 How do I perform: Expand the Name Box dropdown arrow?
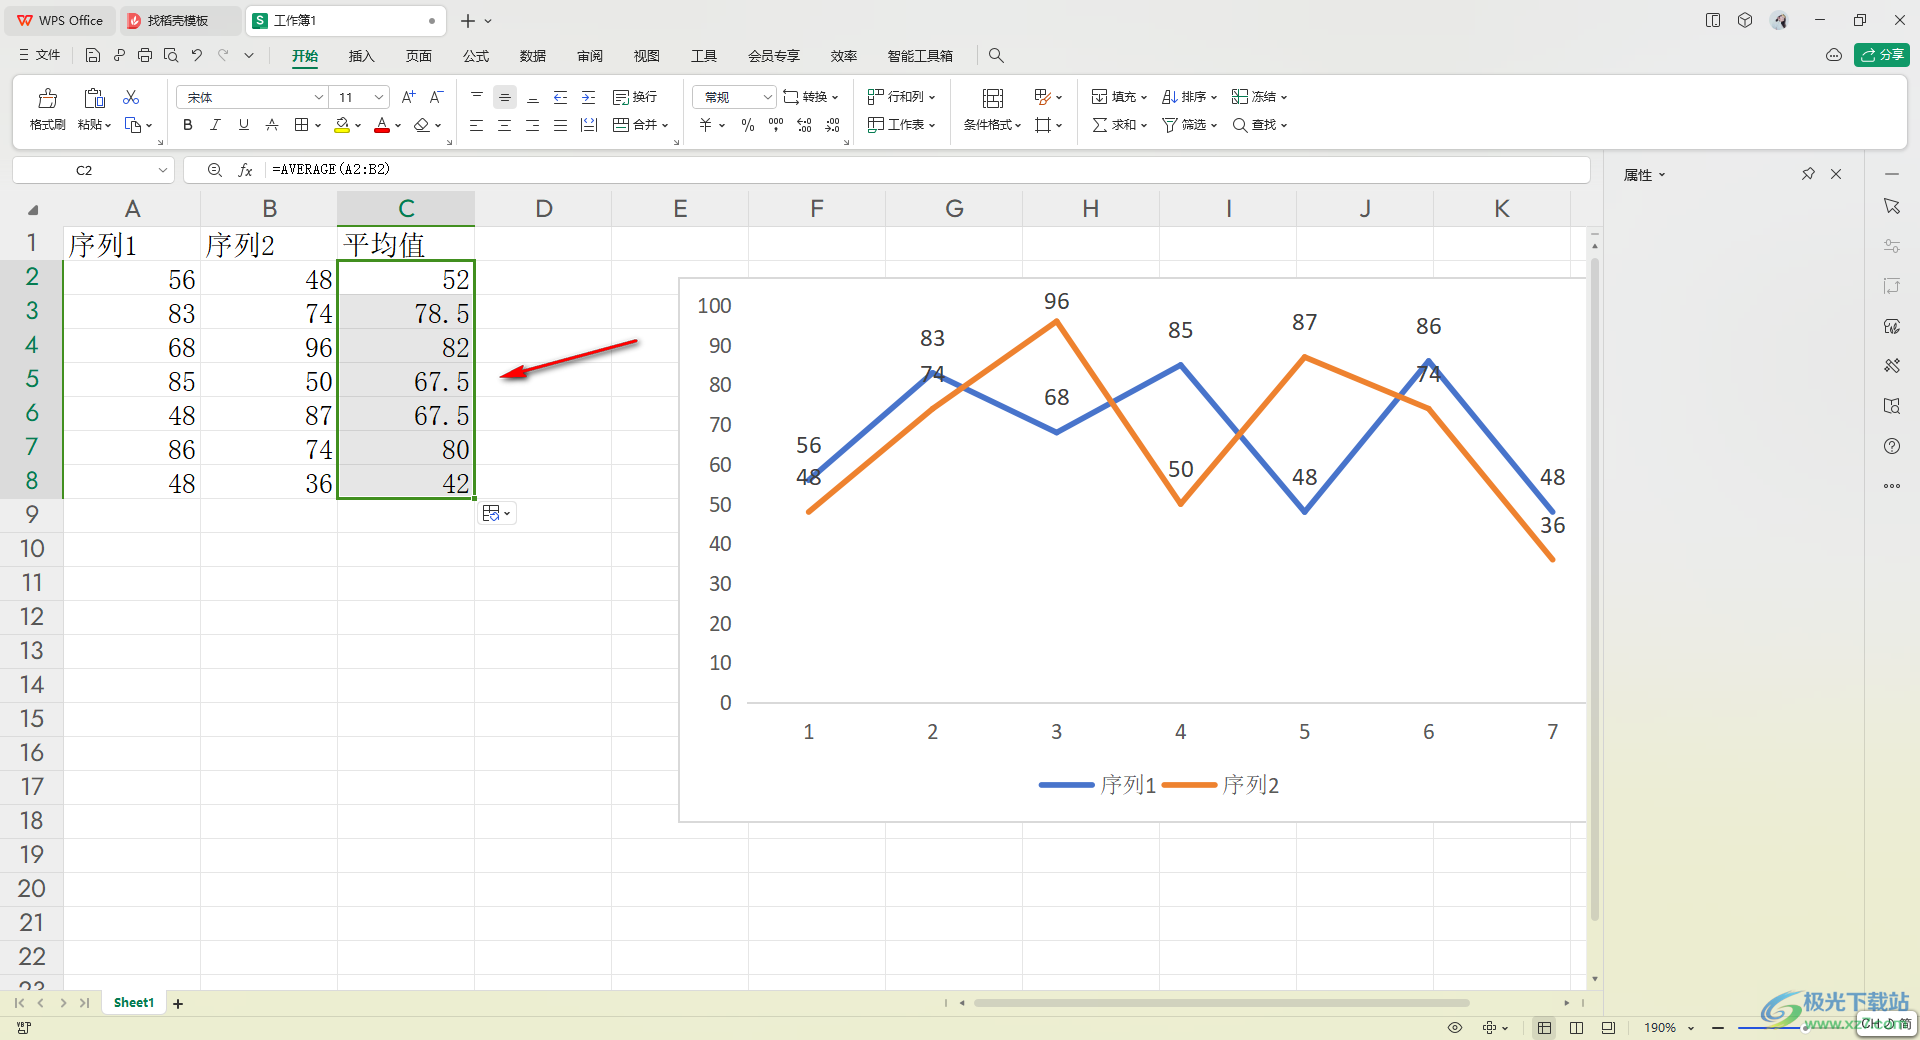[x=163, y=170]
